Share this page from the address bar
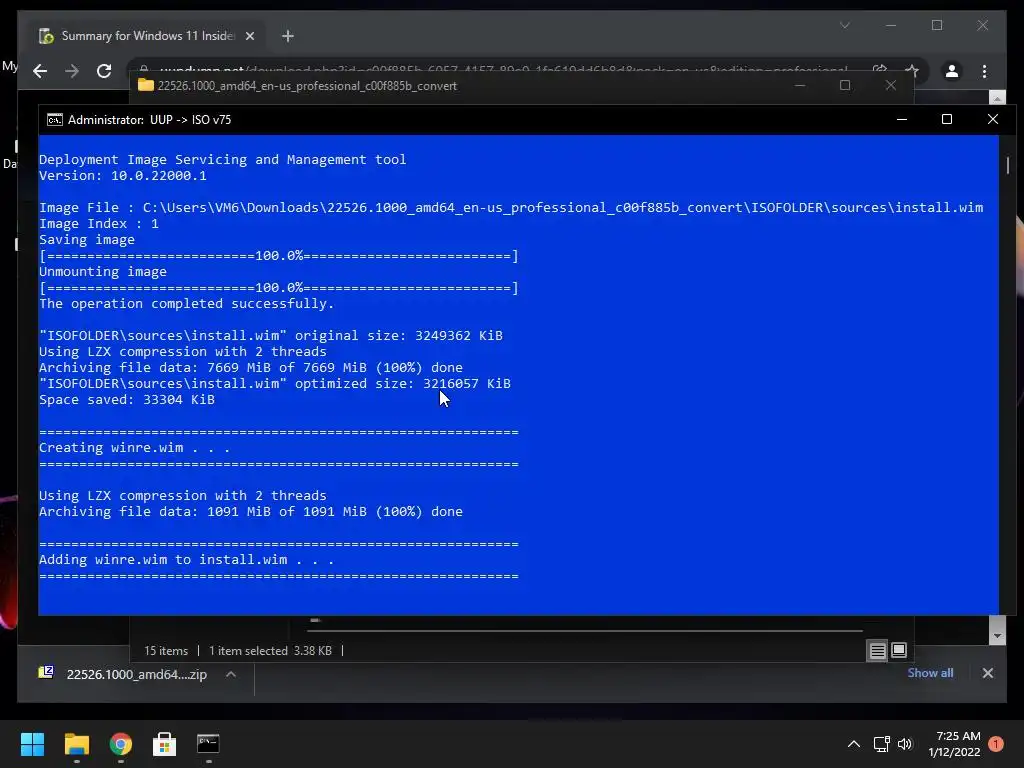 (879, 71)
